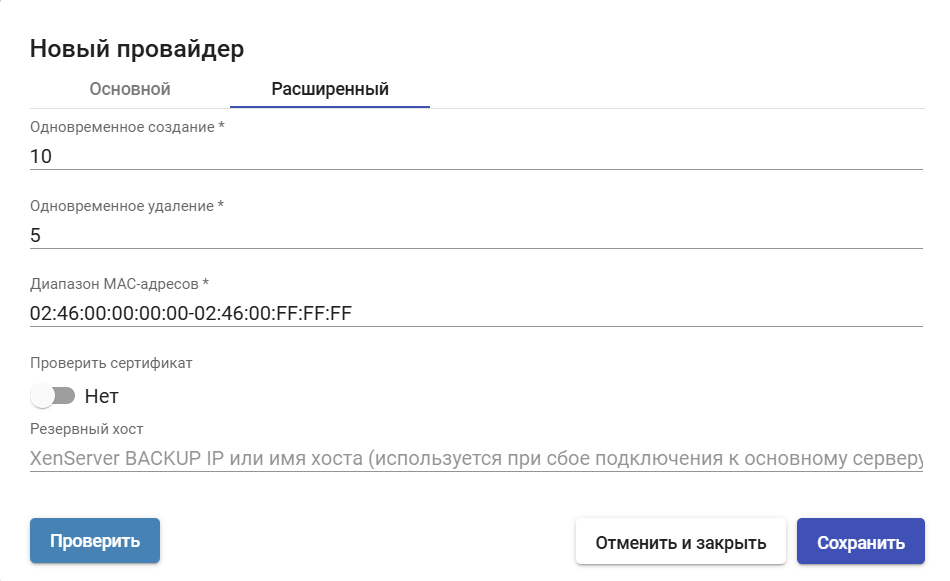The height and width of the screenshot is (581, 950).
Task: Save provider with Сохранить button
Action: [861, 542]
